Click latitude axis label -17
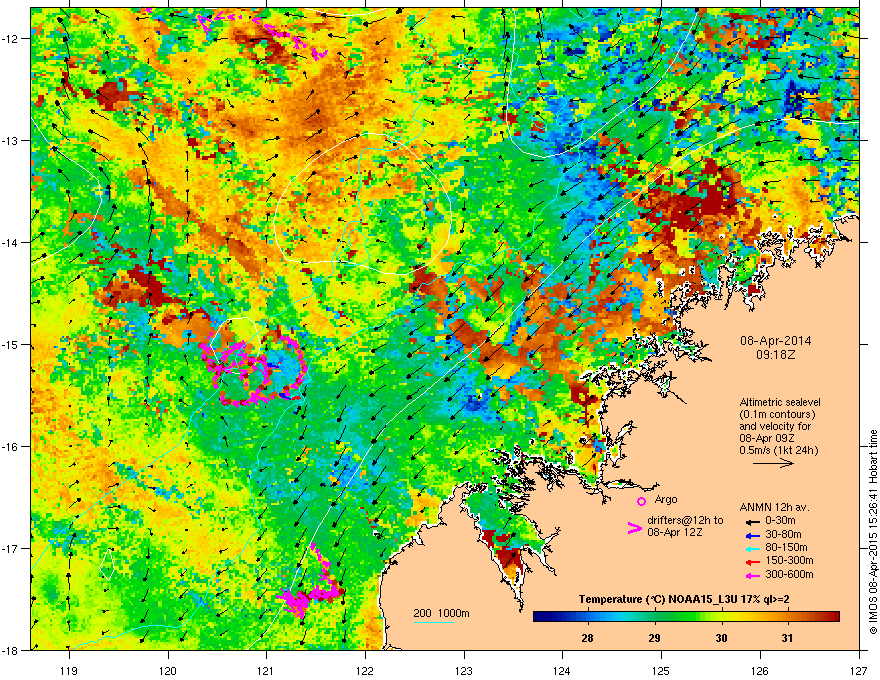The image size is (880, 680). [x=11, y=549]
